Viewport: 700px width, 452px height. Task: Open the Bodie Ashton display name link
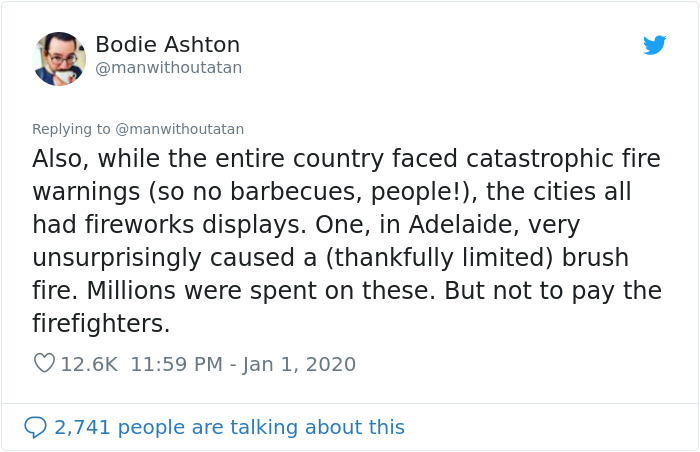(167, 45)
